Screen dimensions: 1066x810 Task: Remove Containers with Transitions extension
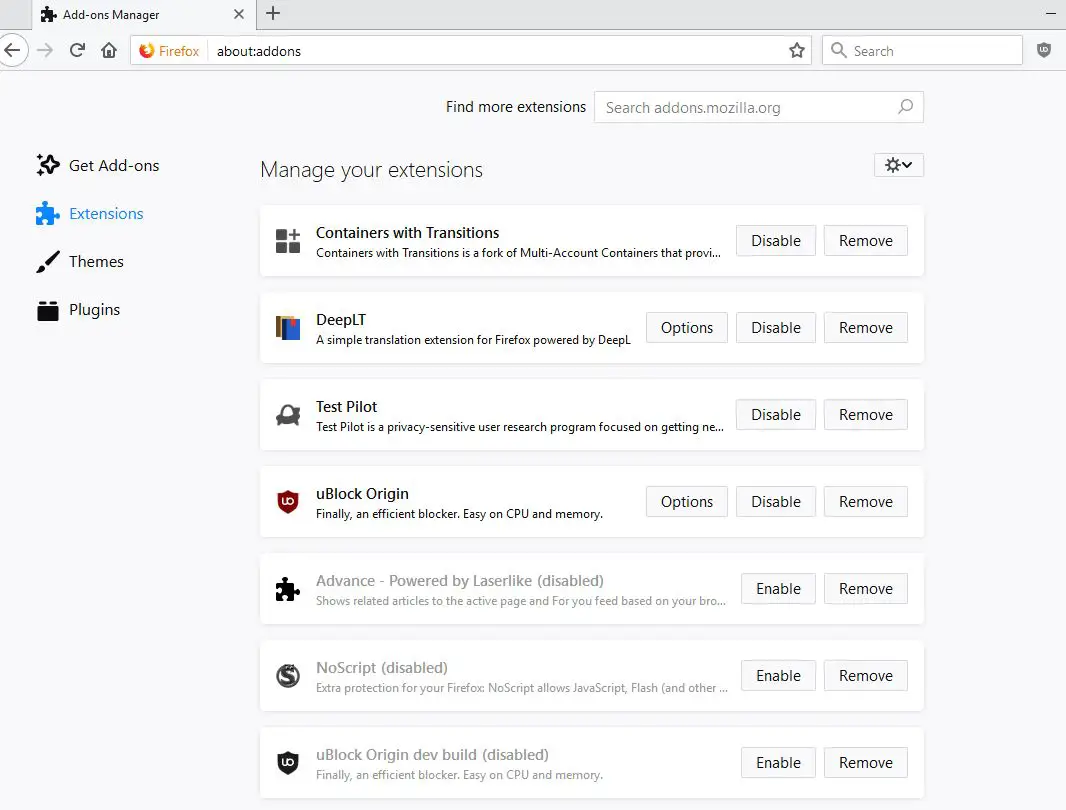click(865, 241)
